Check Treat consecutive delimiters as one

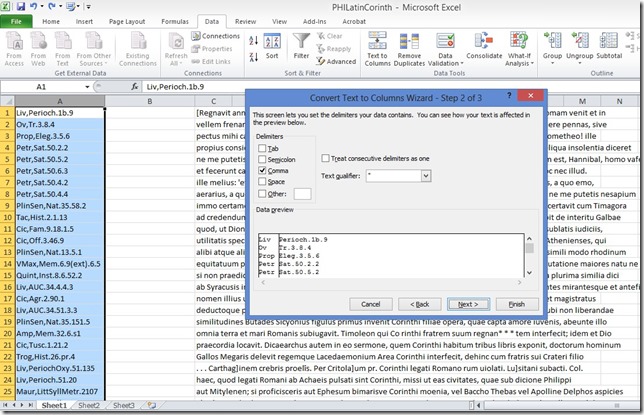click(326, 158)
